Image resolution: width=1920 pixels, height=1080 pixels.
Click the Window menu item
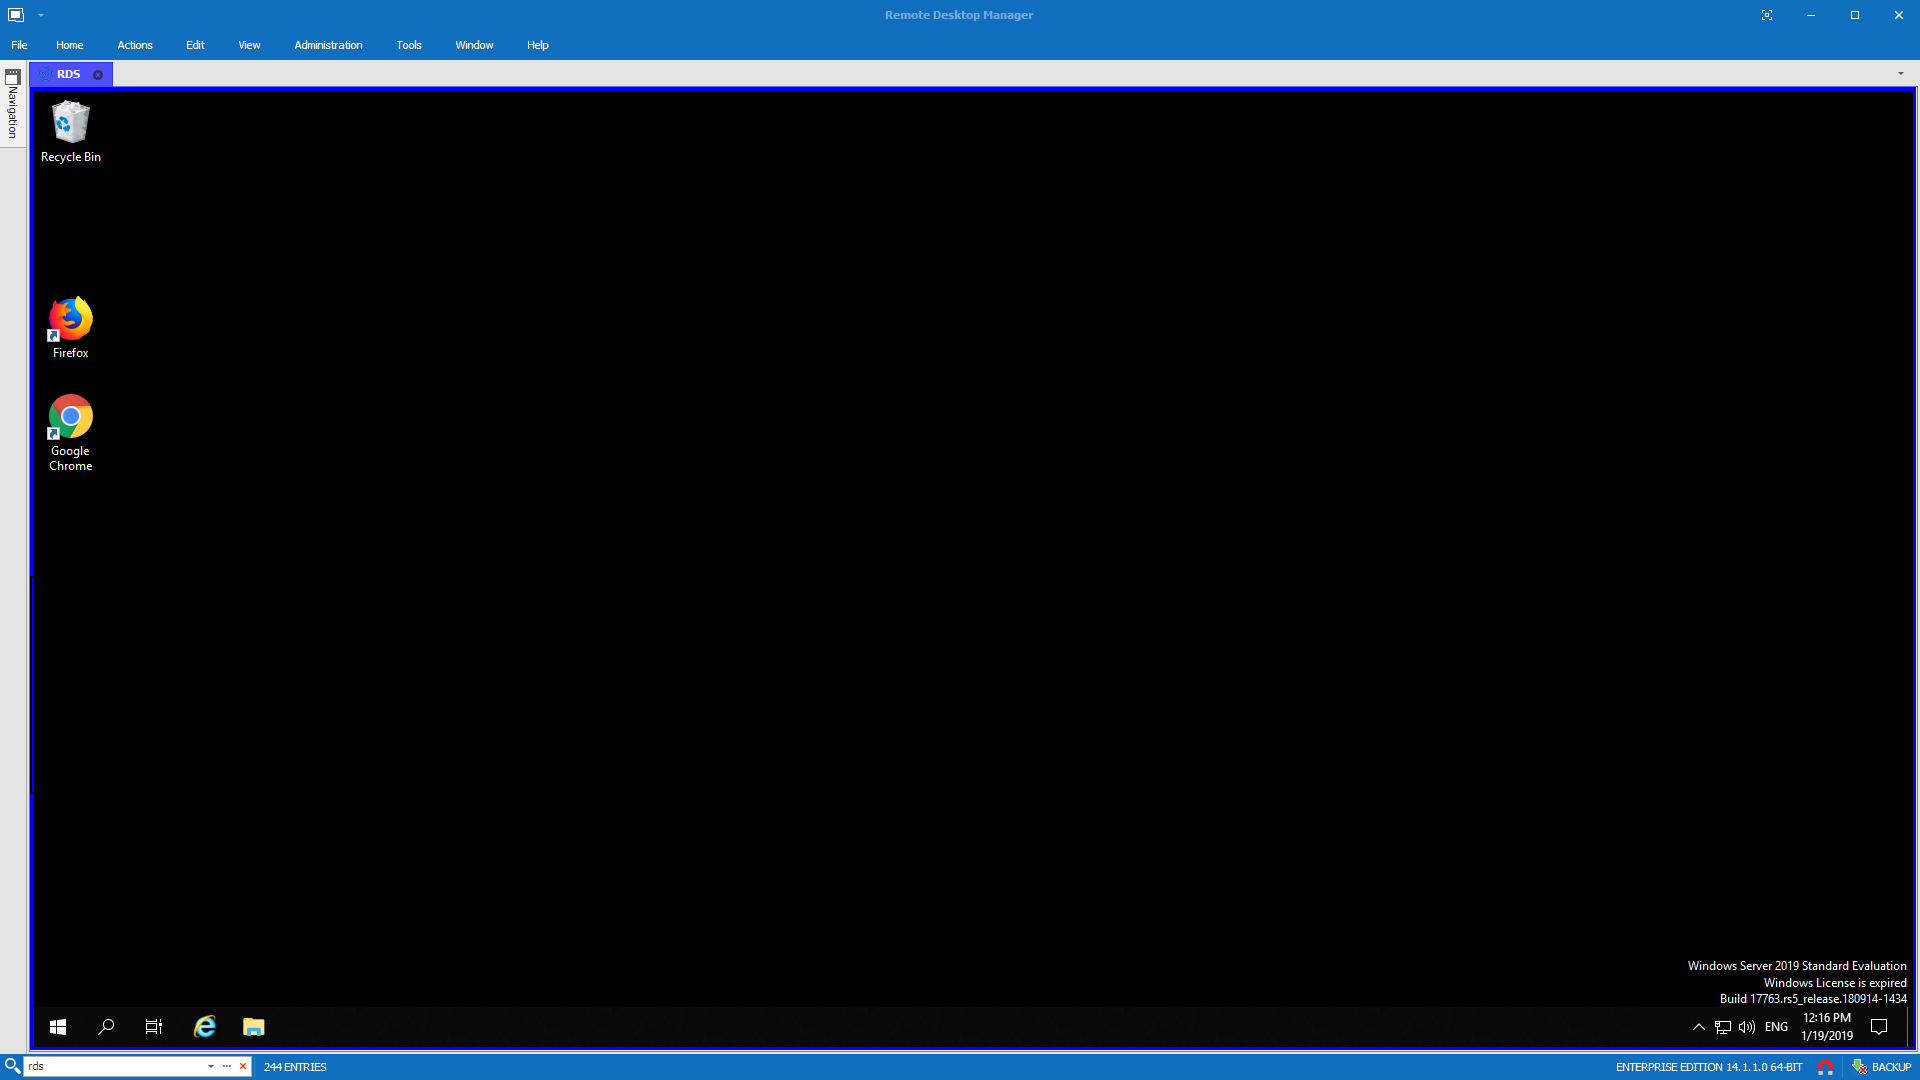pyautogui.click(x=473, y=44)
